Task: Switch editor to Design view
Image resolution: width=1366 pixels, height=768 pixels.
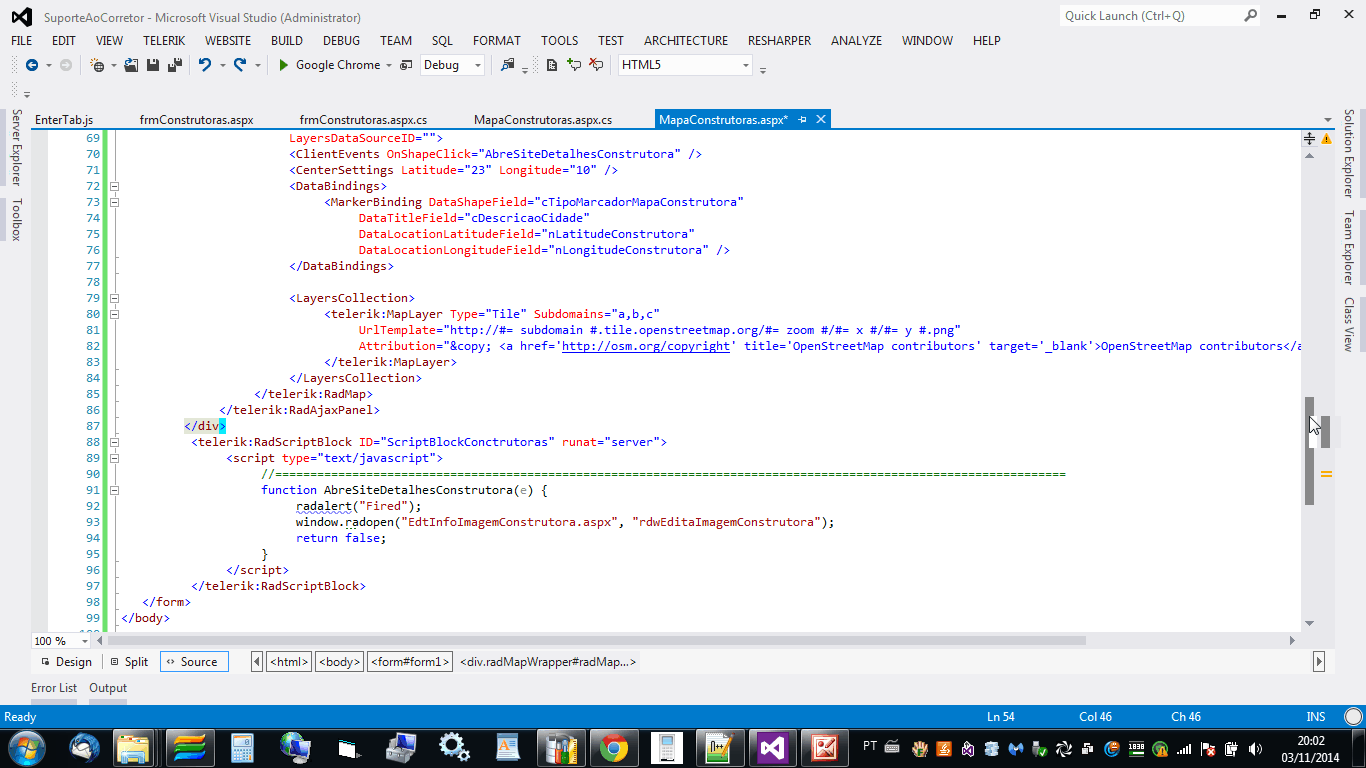Action: click(66, 662)
